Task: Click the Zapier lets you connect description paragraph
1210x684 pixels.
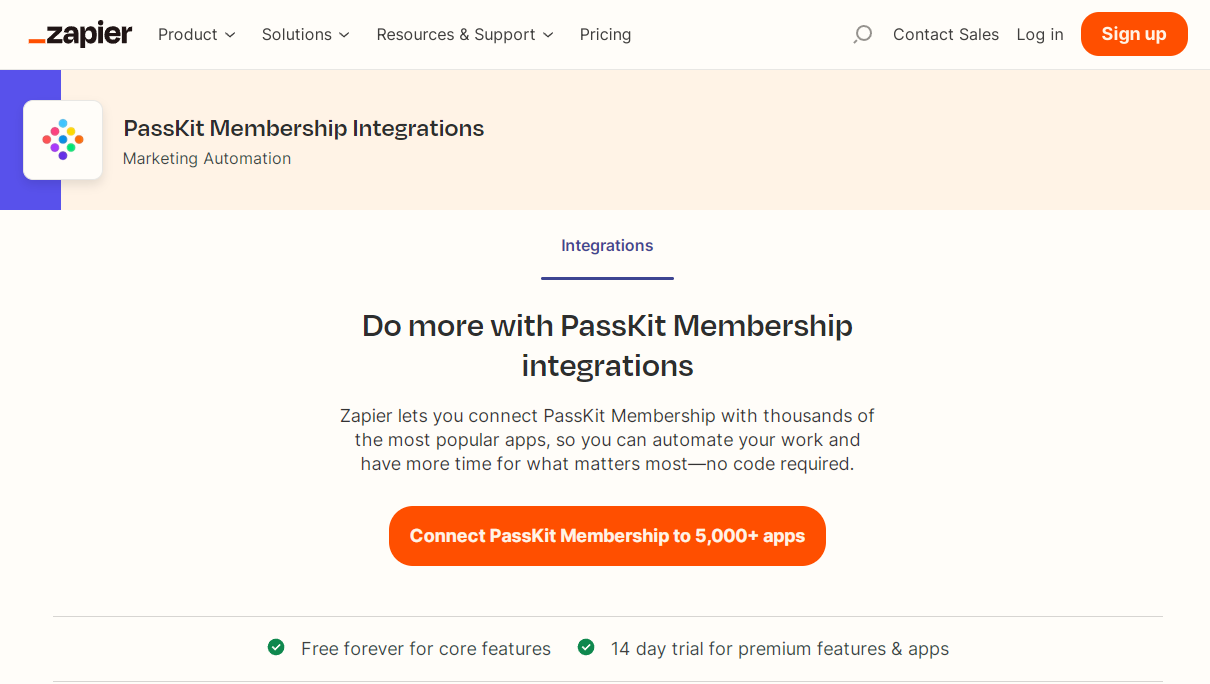Action: (607, 440)
